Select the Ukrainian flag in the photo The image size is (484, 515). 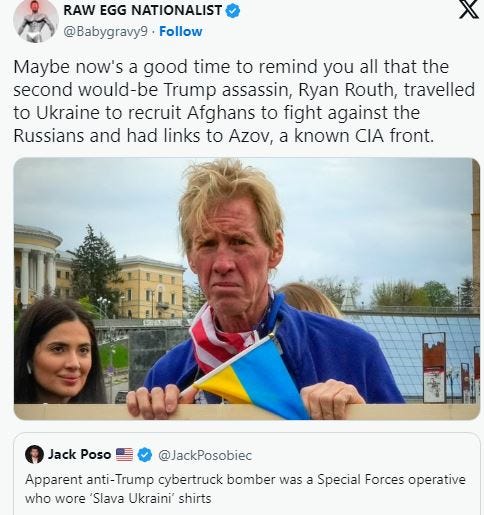click(252, 377)
